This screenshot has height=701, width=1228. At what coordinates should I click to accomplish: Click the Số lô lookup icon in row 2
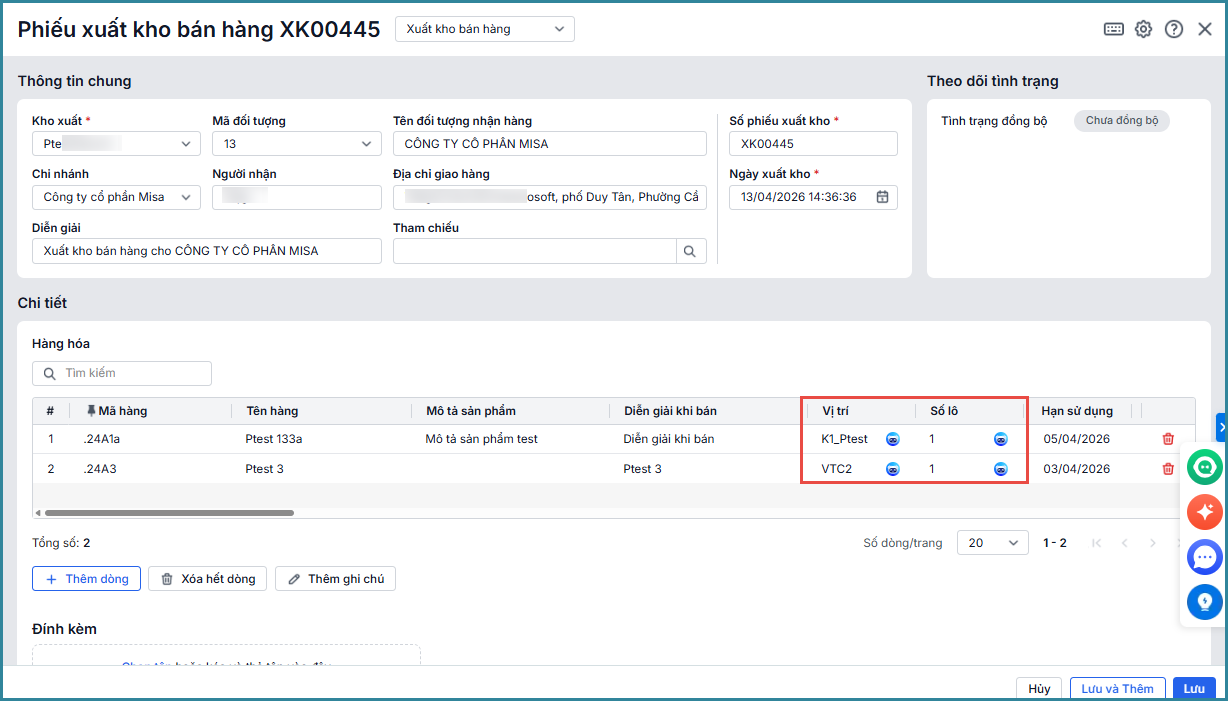1000,469
